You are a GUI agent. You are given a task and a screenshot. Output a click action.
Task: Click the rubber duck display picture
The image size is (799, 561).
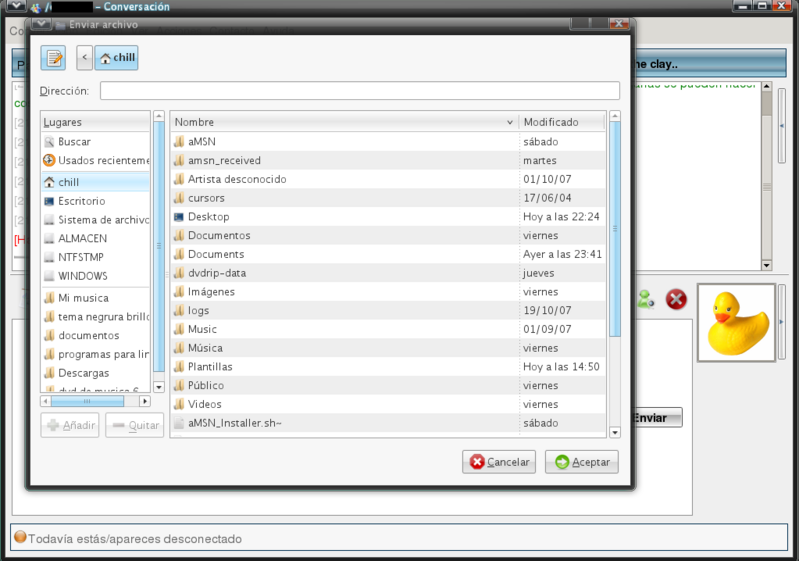(x=736, y=323)
